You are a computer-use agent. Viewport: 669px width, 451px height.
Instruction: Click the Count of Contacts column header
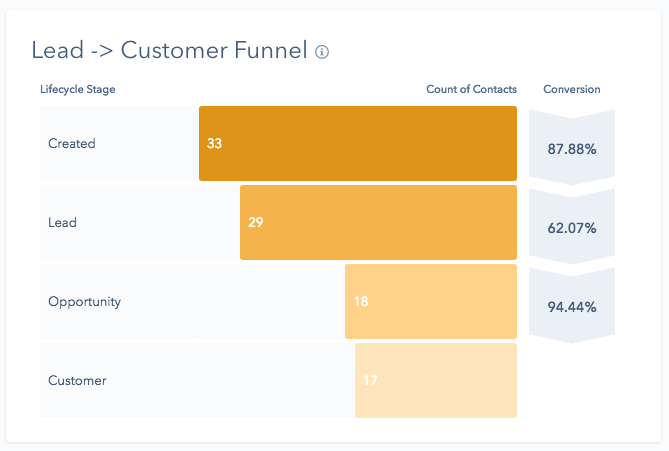471,89
